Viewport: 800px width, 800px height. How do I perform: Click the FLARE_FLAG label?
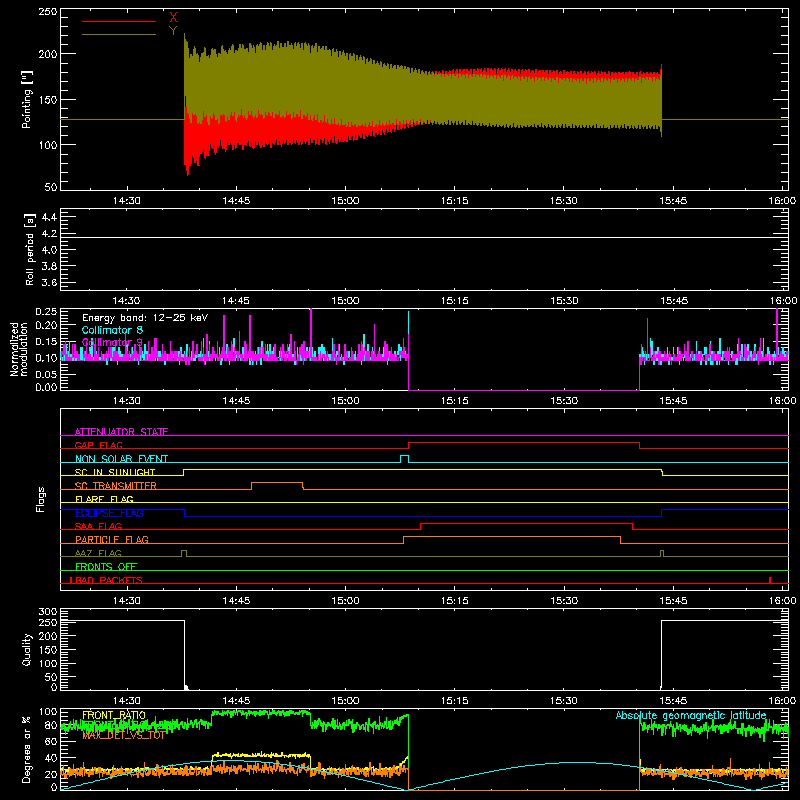coord(104,499)
